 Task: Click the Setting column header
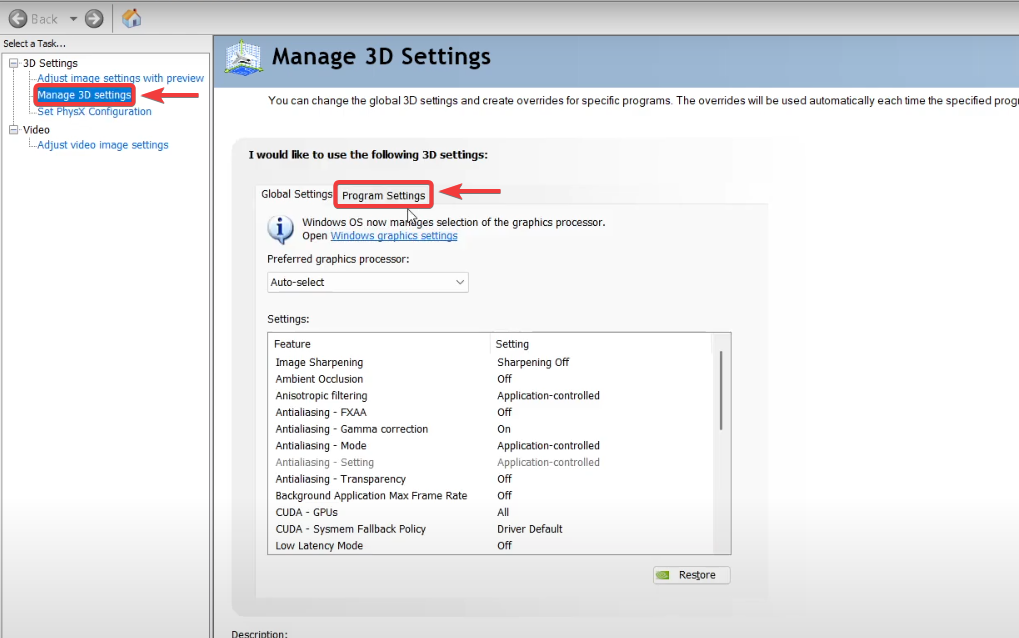pos(601,344)
